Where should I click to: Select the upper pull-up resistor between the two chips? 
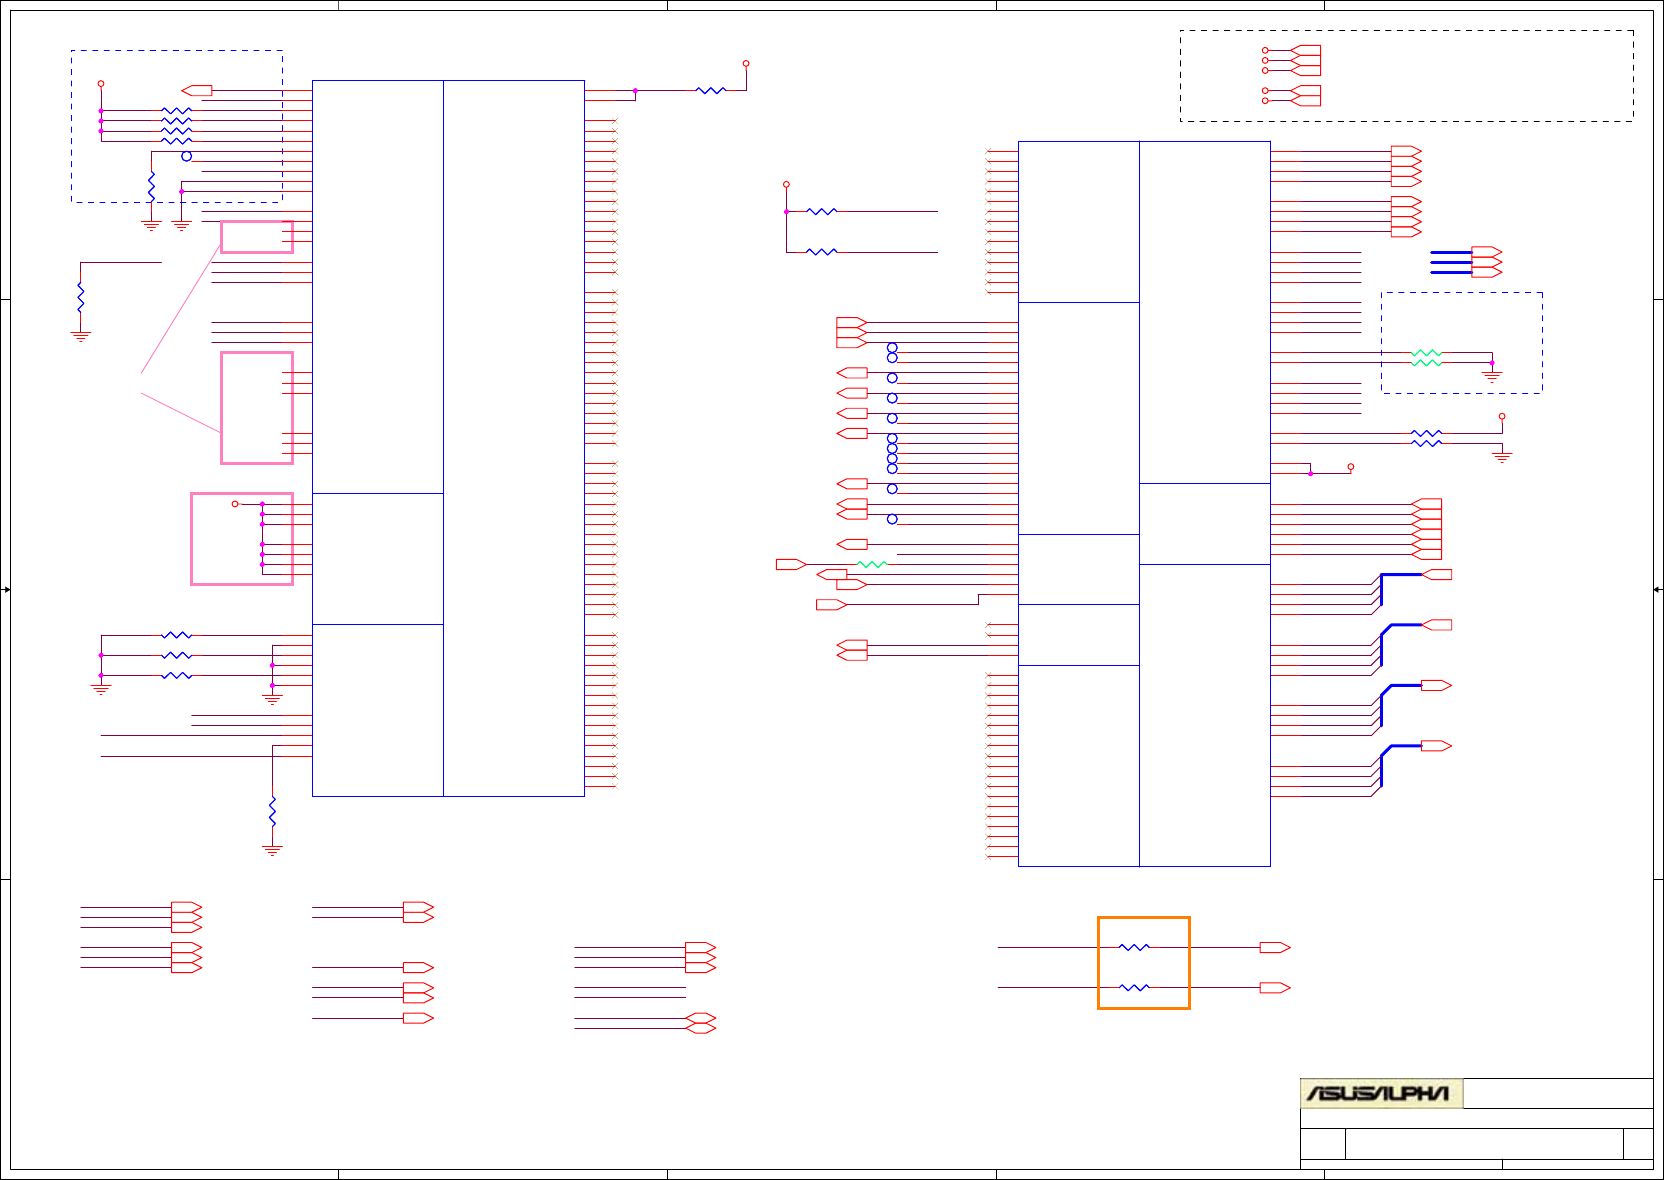tap(822, 212)
